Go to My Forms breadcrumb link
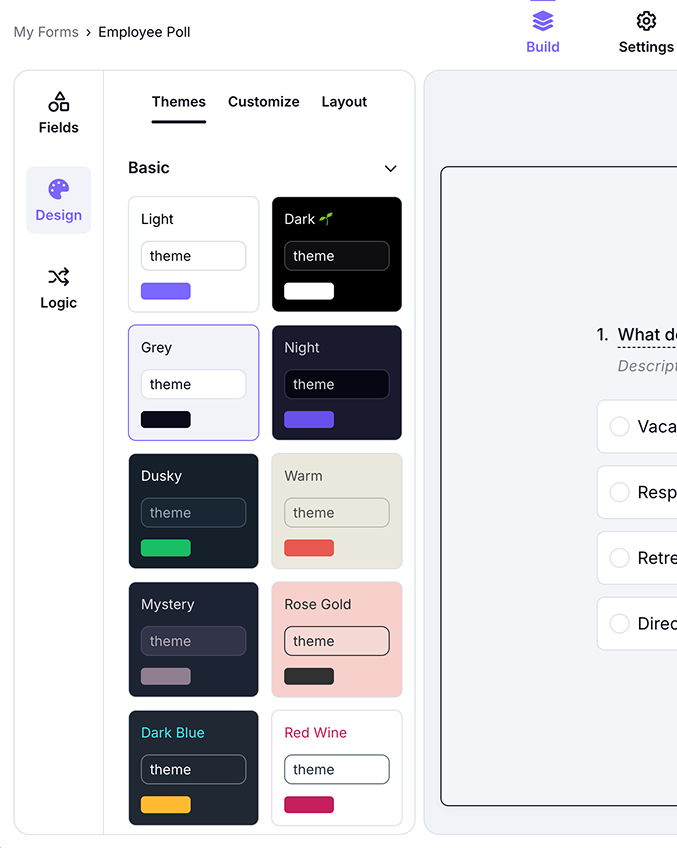This screenshot has height=848, width=677. tap(46, 32)
